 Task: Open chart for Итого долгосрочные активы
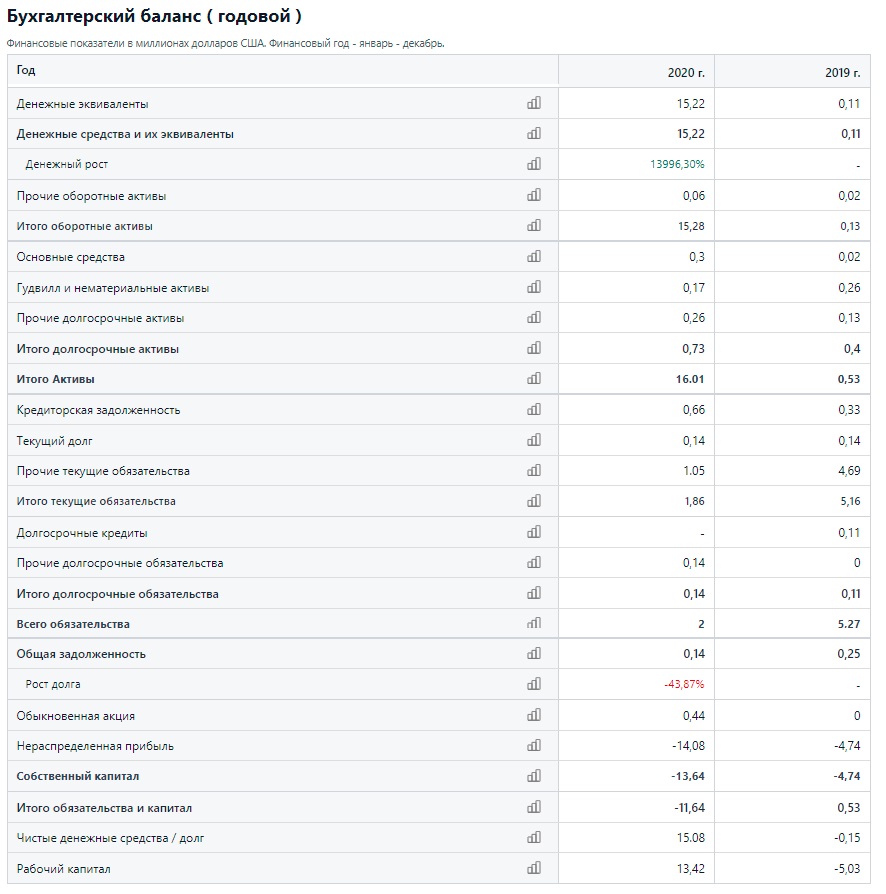(x=534, y=348)
